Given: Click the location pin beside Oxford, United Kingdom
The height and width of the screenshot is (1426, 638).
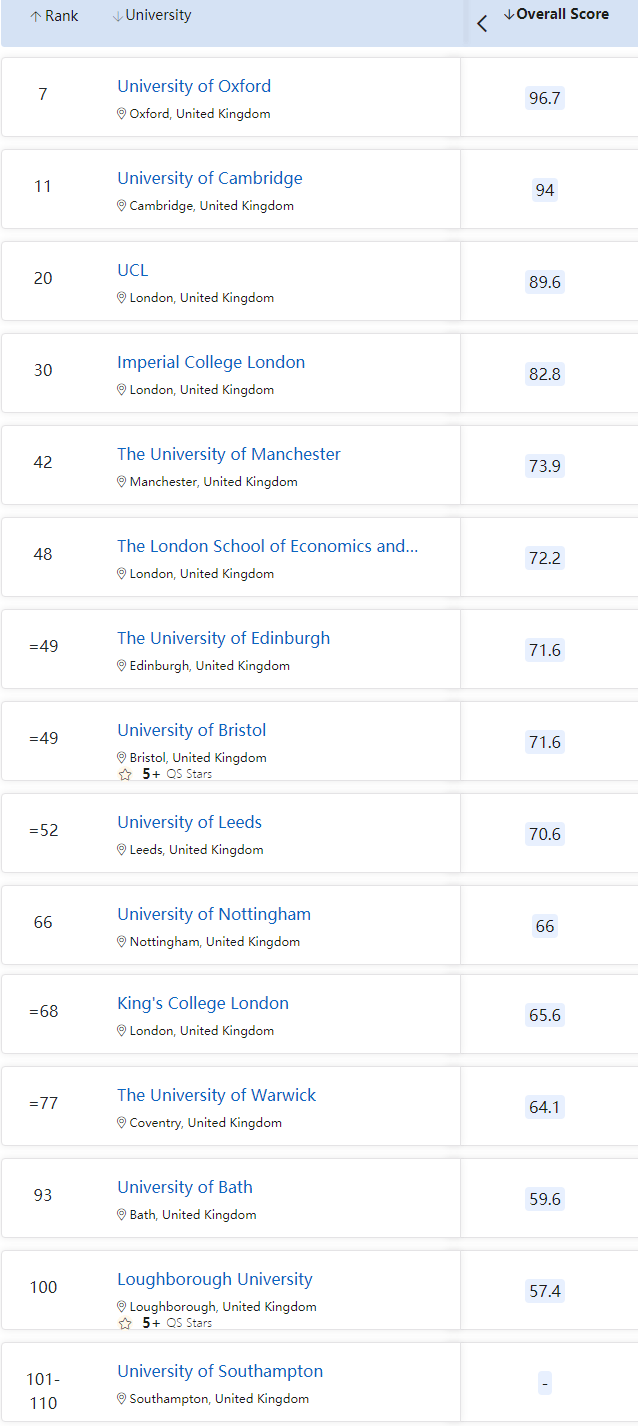Looking at the screenshot, I should pyautogui.click(x=122, y=114).
